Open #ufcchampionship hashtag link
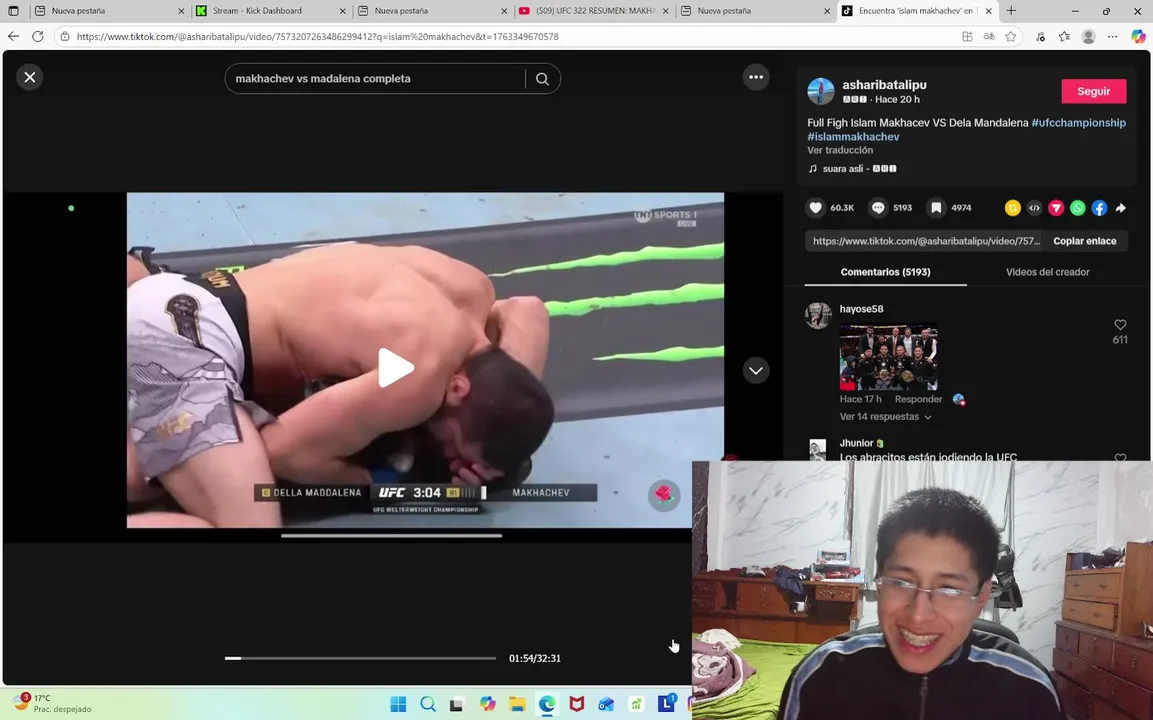Viewport: 1153px width, 720px height. point(1078,123)
